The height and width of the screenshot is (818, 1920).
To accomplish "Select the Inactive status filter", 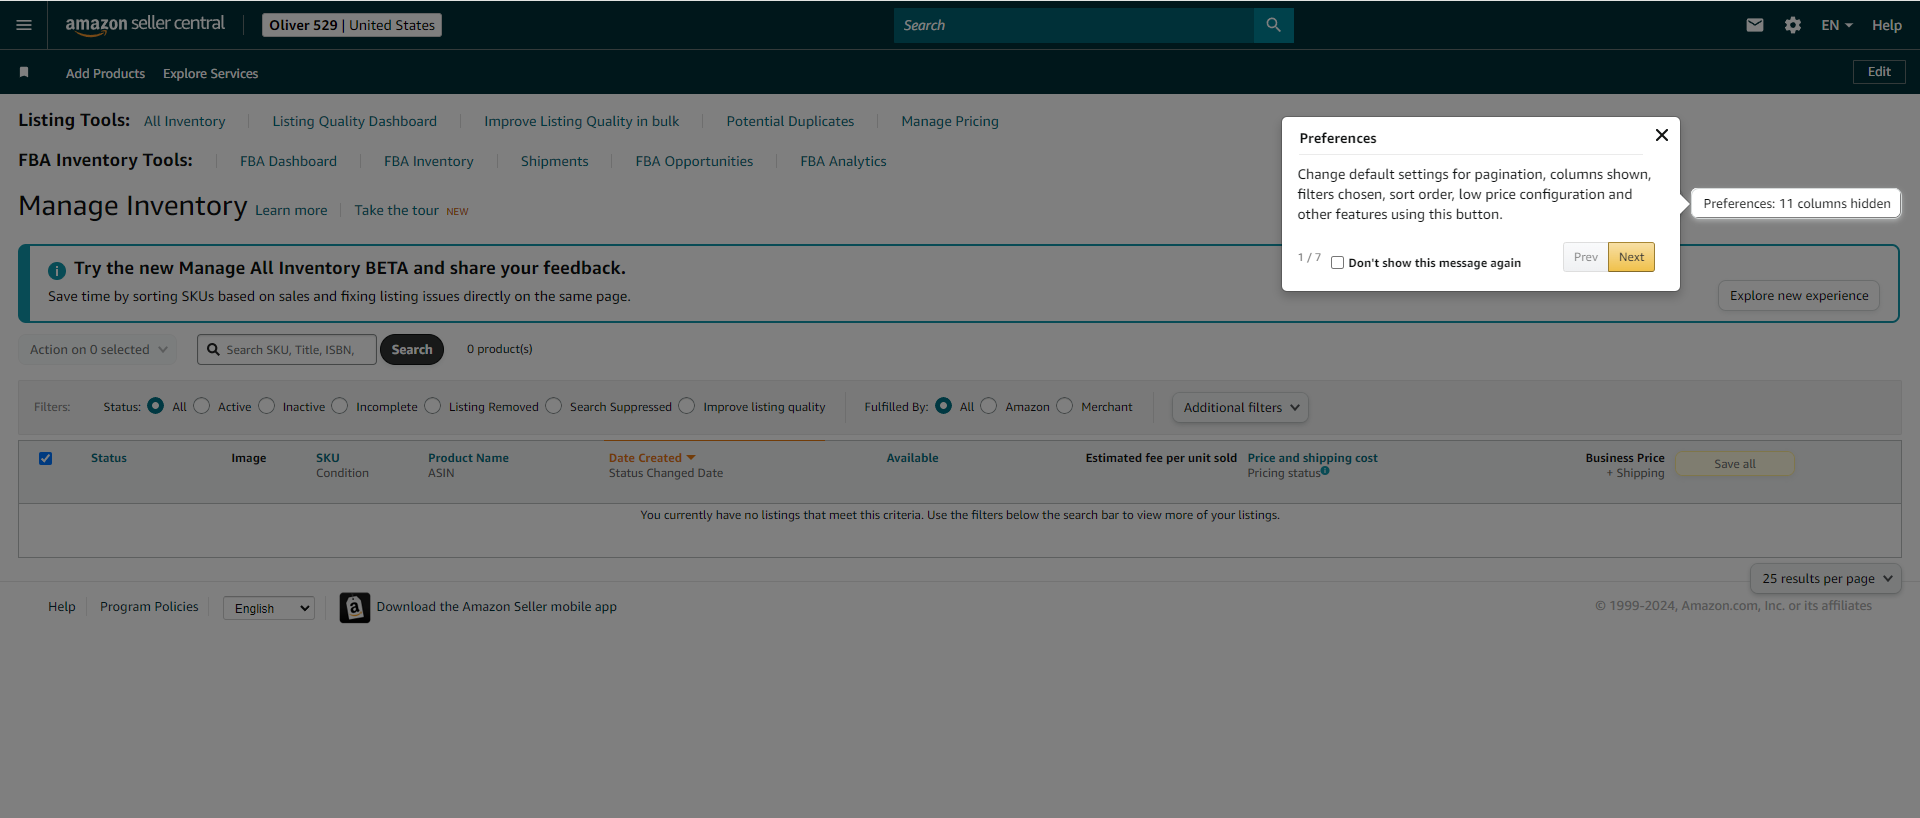I will [x=266, y=406].
